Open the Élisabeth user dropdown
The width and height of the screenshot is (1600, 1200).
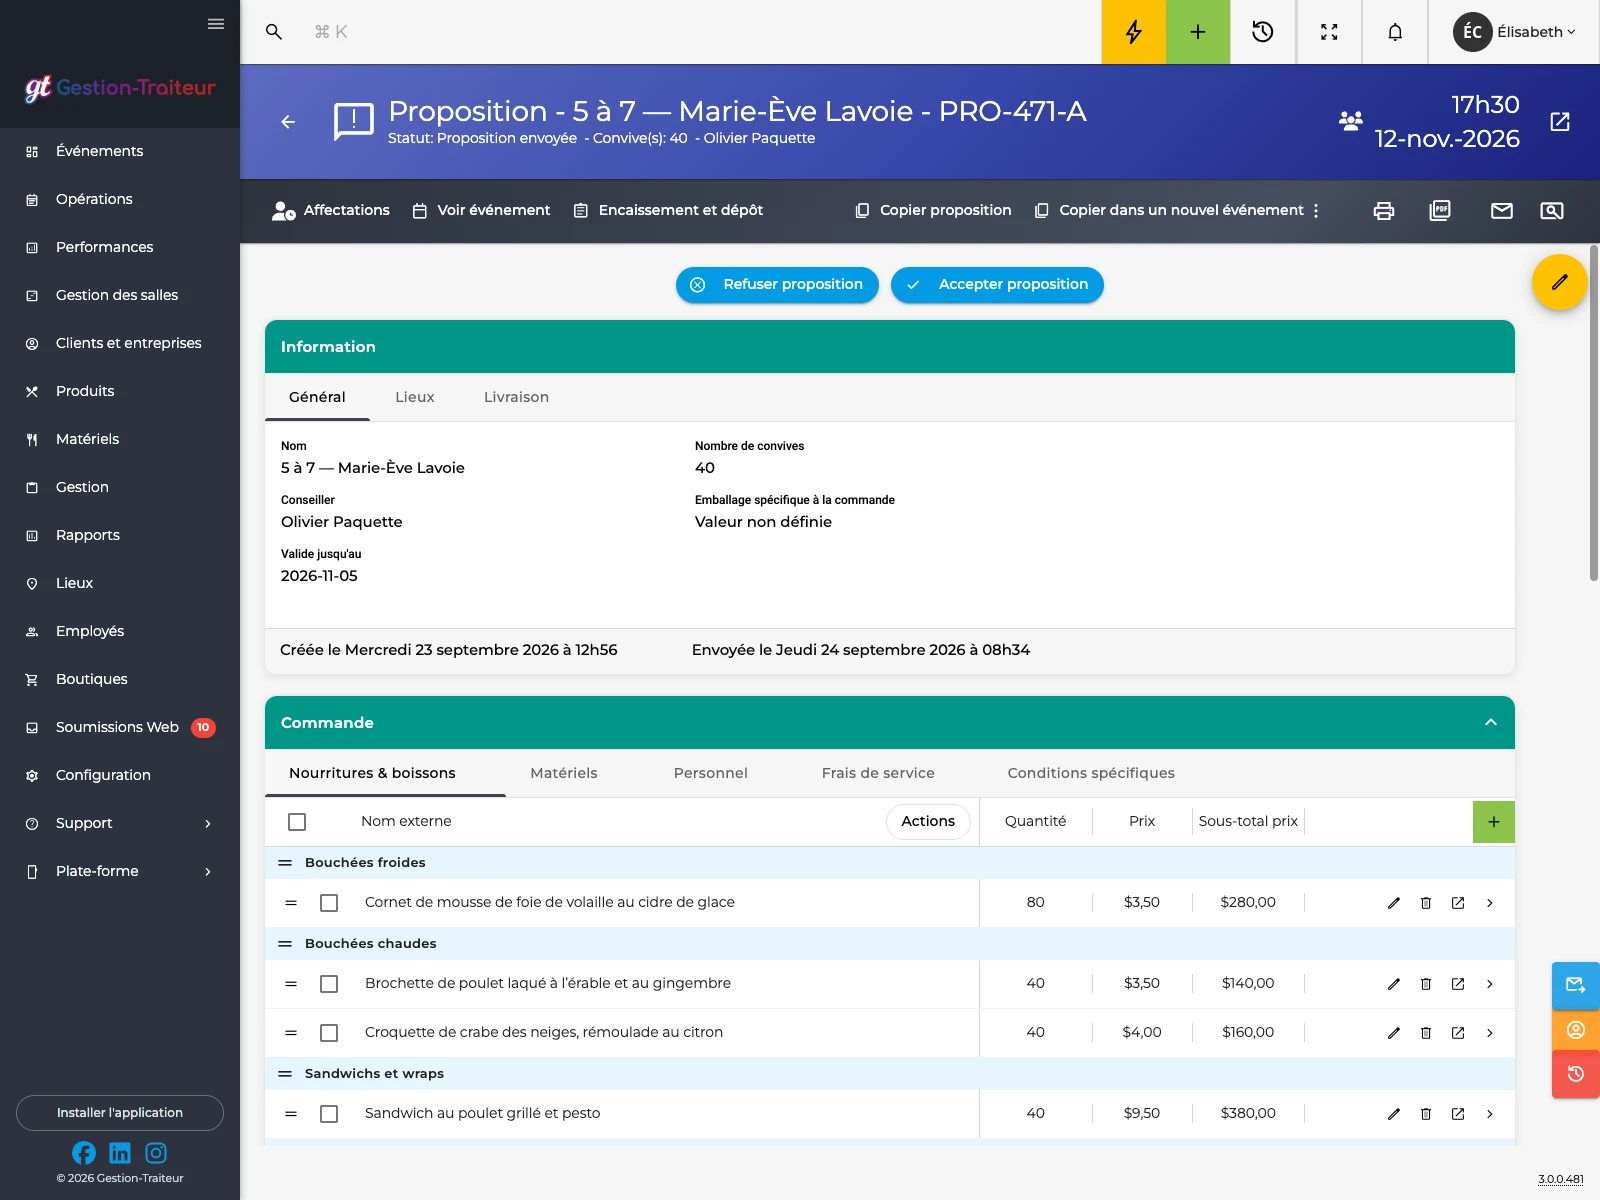[1514, 32]
